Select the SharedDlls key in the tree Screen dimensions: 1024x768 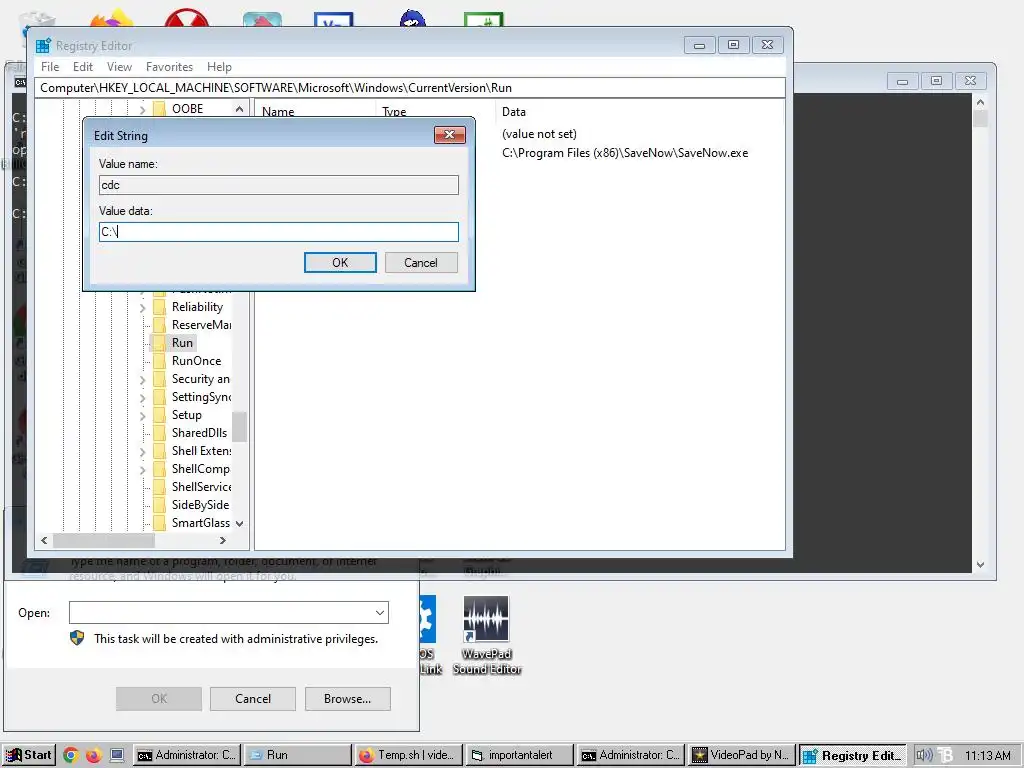point(199,433)
